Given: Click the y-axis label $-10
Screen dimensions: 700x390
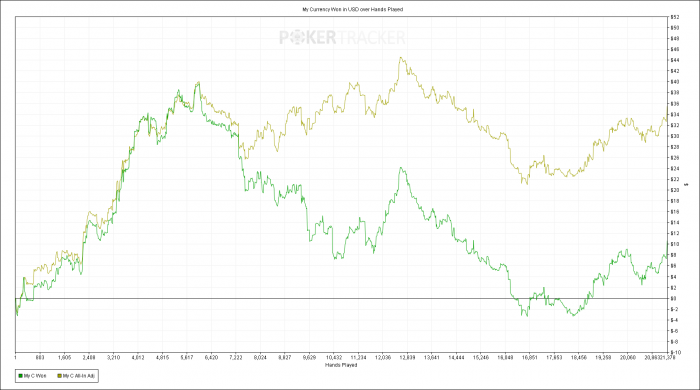Looking at the screenshot, I should (675, 353).
